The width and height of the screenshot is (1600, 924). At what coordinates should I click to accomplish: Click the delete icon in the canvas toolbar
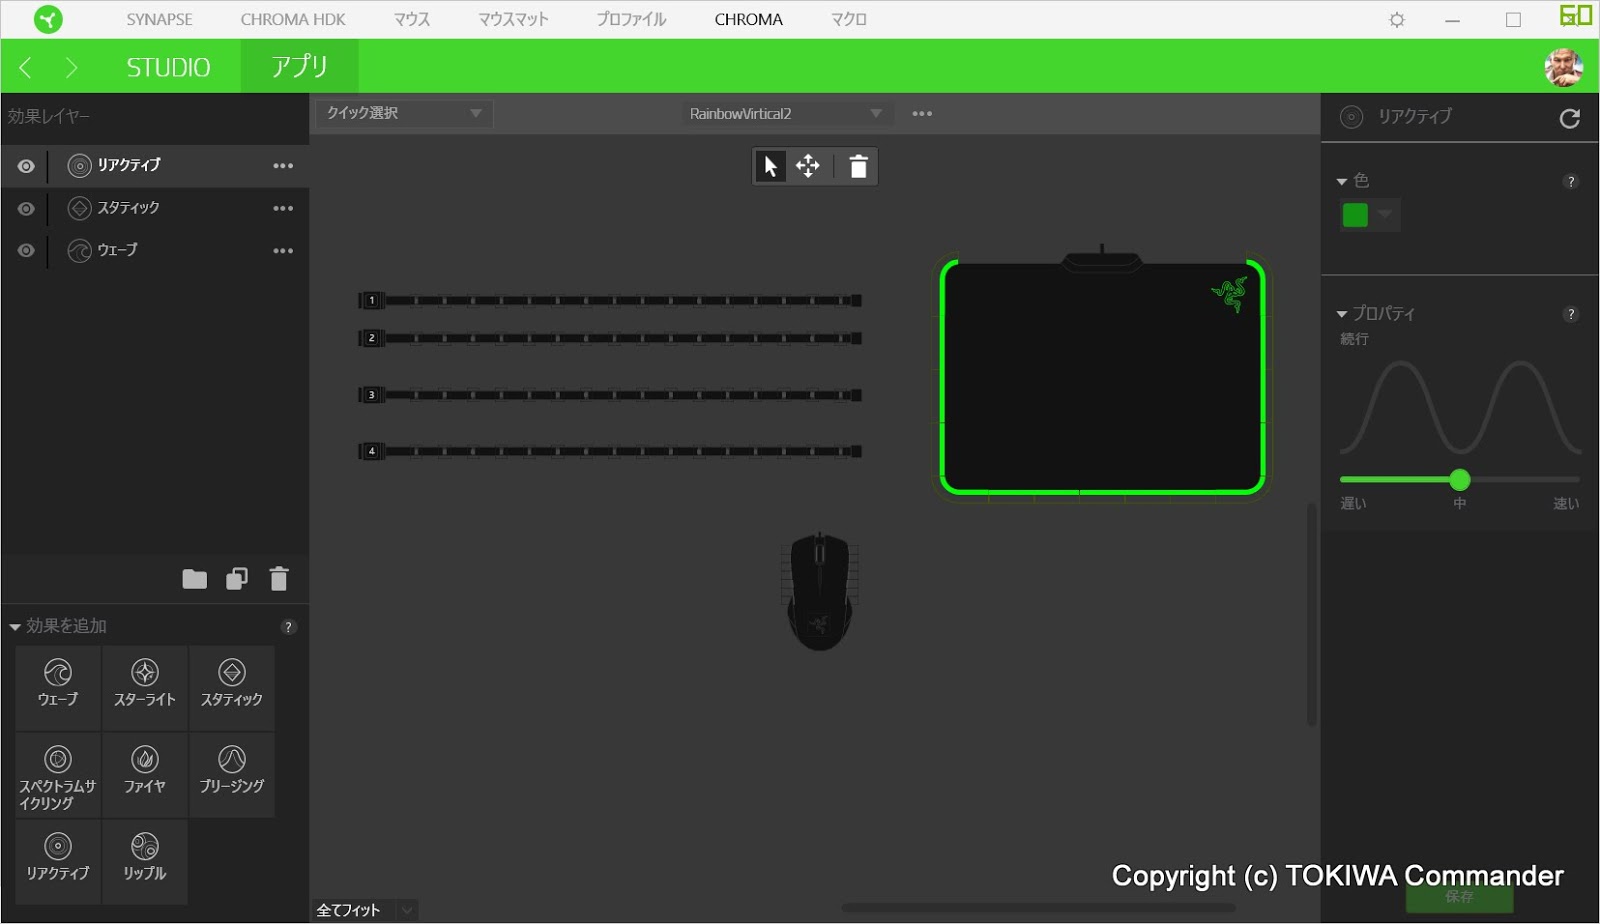[858, 166]
